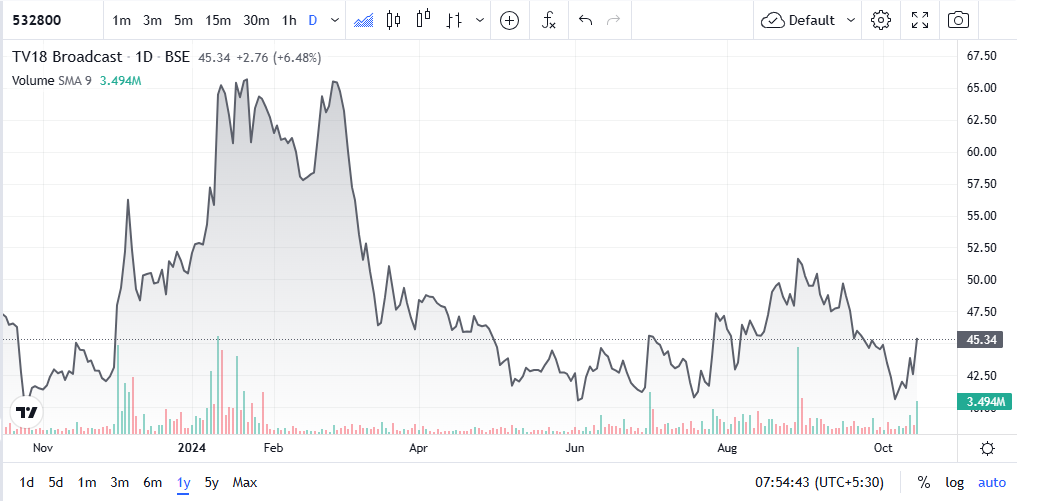Select the 30m interval
The height and width of the screenshot is (502, 1053).
[256, 20]
